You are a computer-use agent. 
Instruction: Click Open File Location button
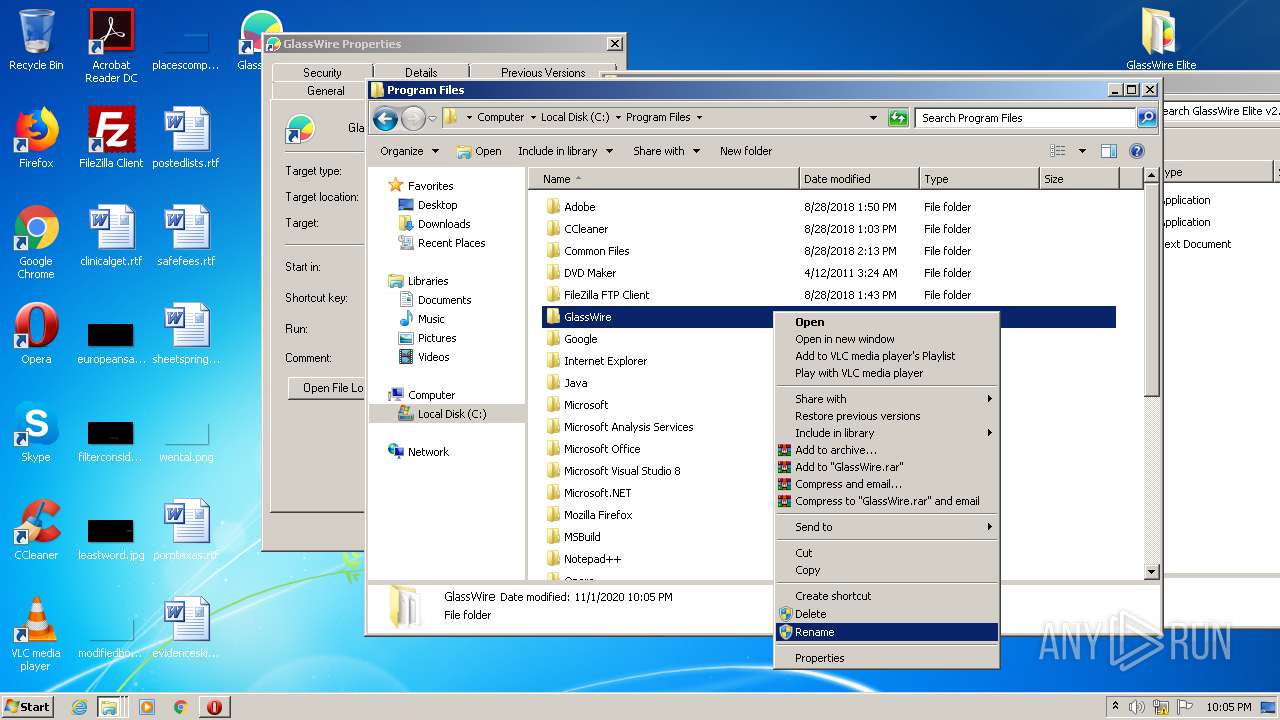click(326, 388)
